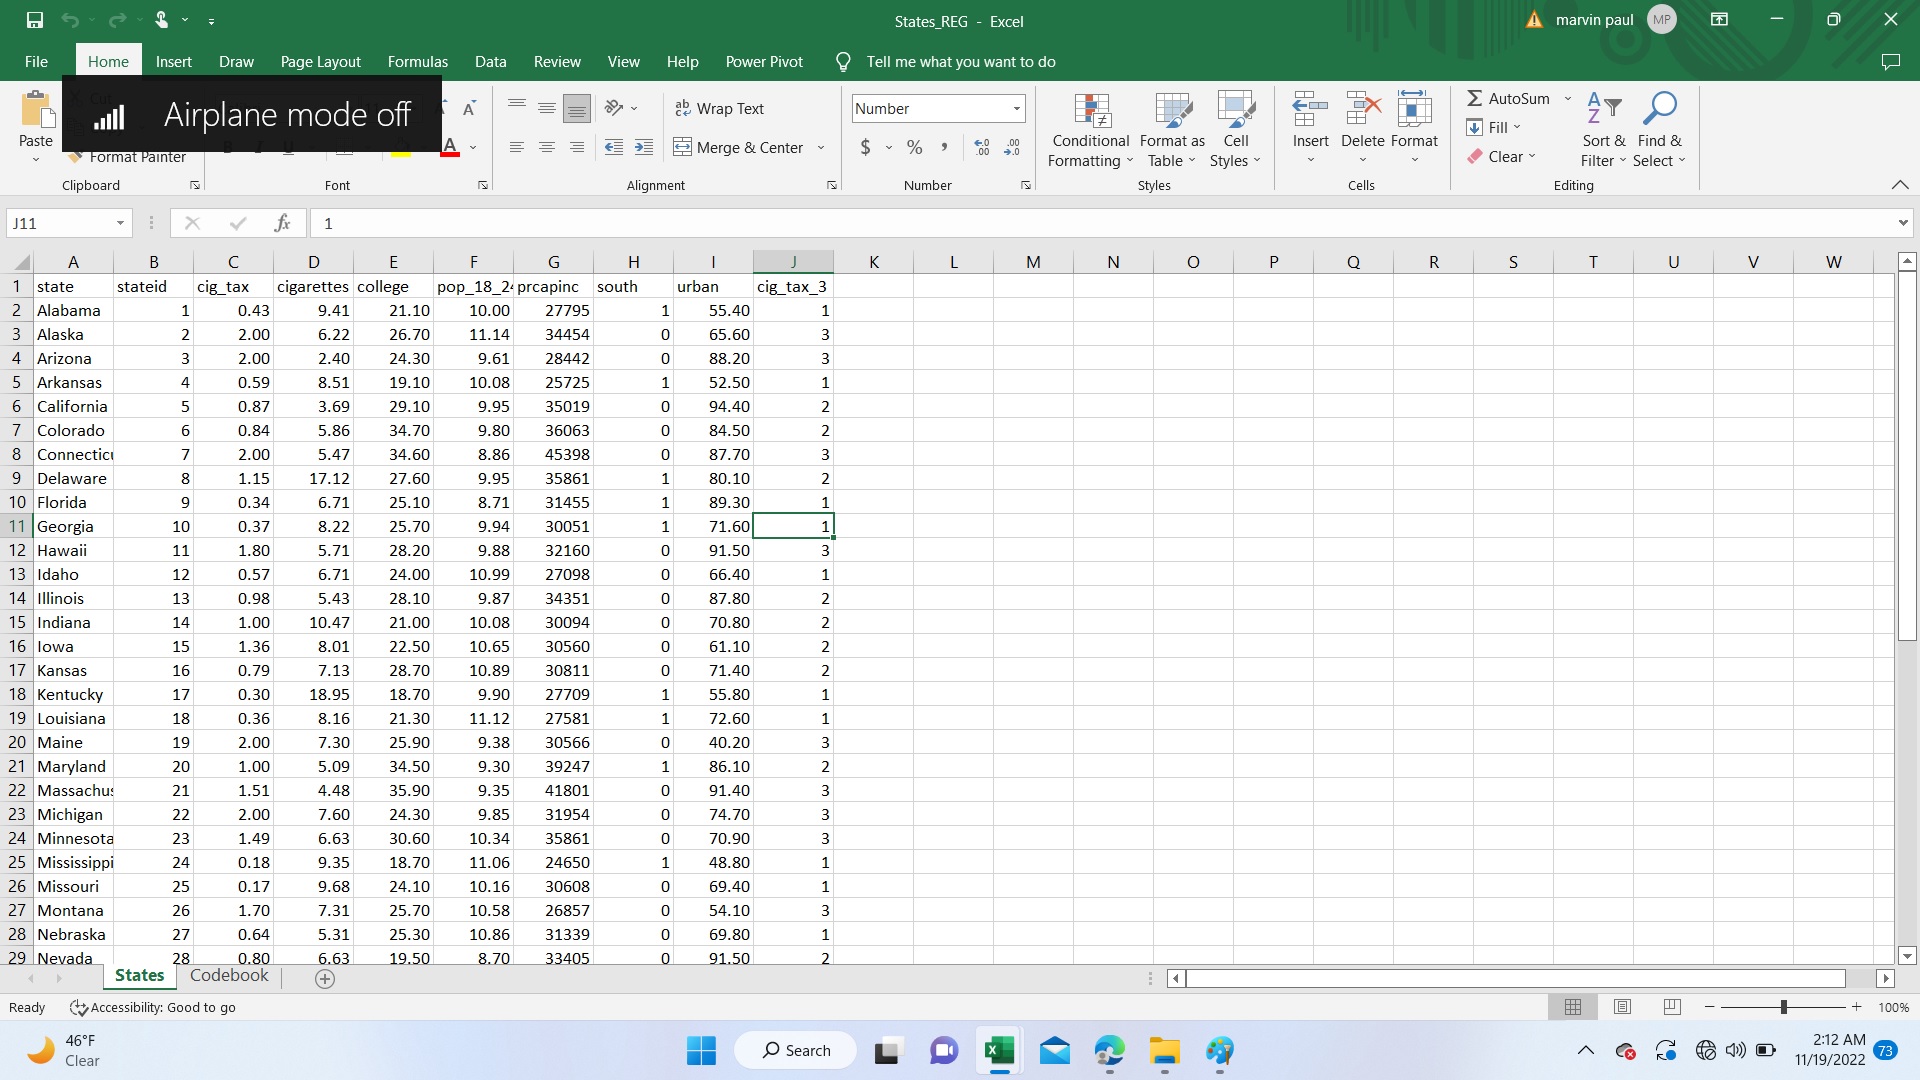Image resolution: width=1920 pixels, height=1080 pixels.
Task: Click the Percent Style icon
Action: click(x=914, y=147)
